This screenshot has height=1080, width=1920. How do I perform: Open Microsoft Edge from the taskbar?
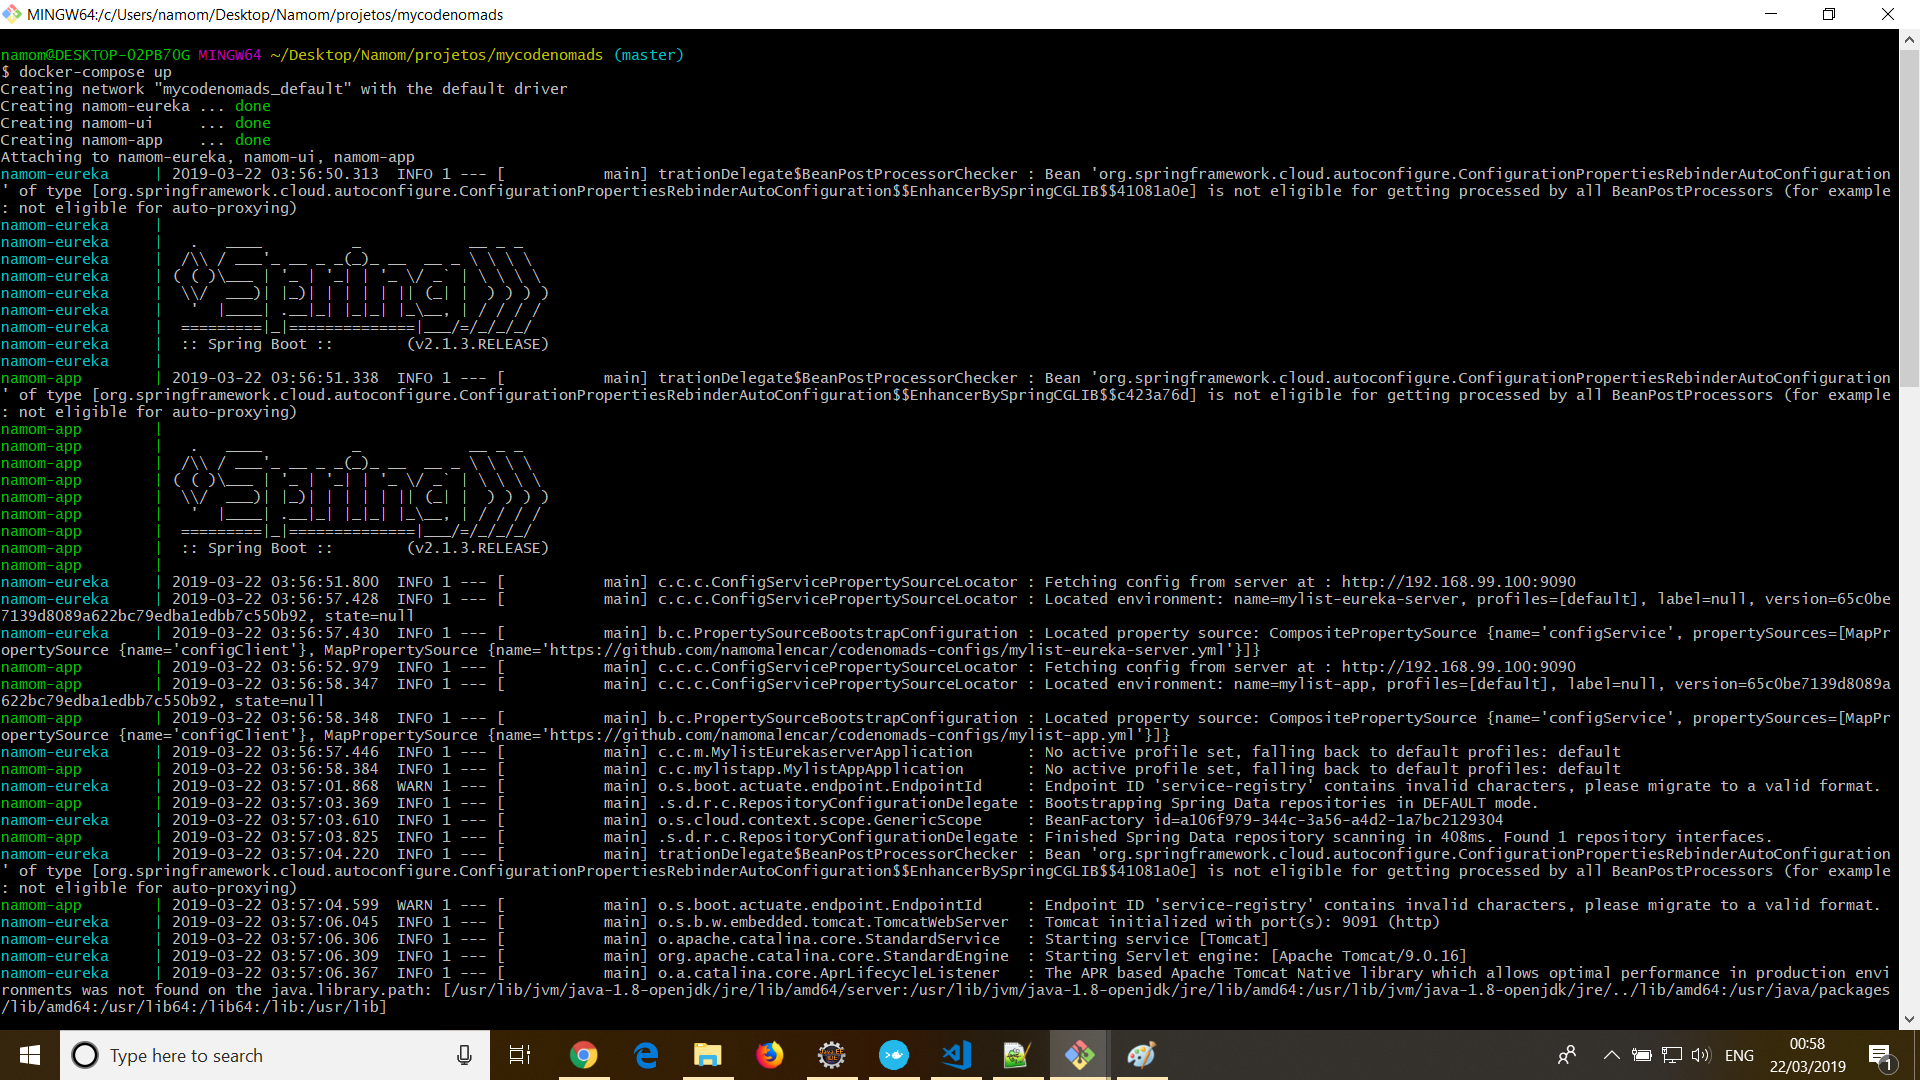point(646,1055)
